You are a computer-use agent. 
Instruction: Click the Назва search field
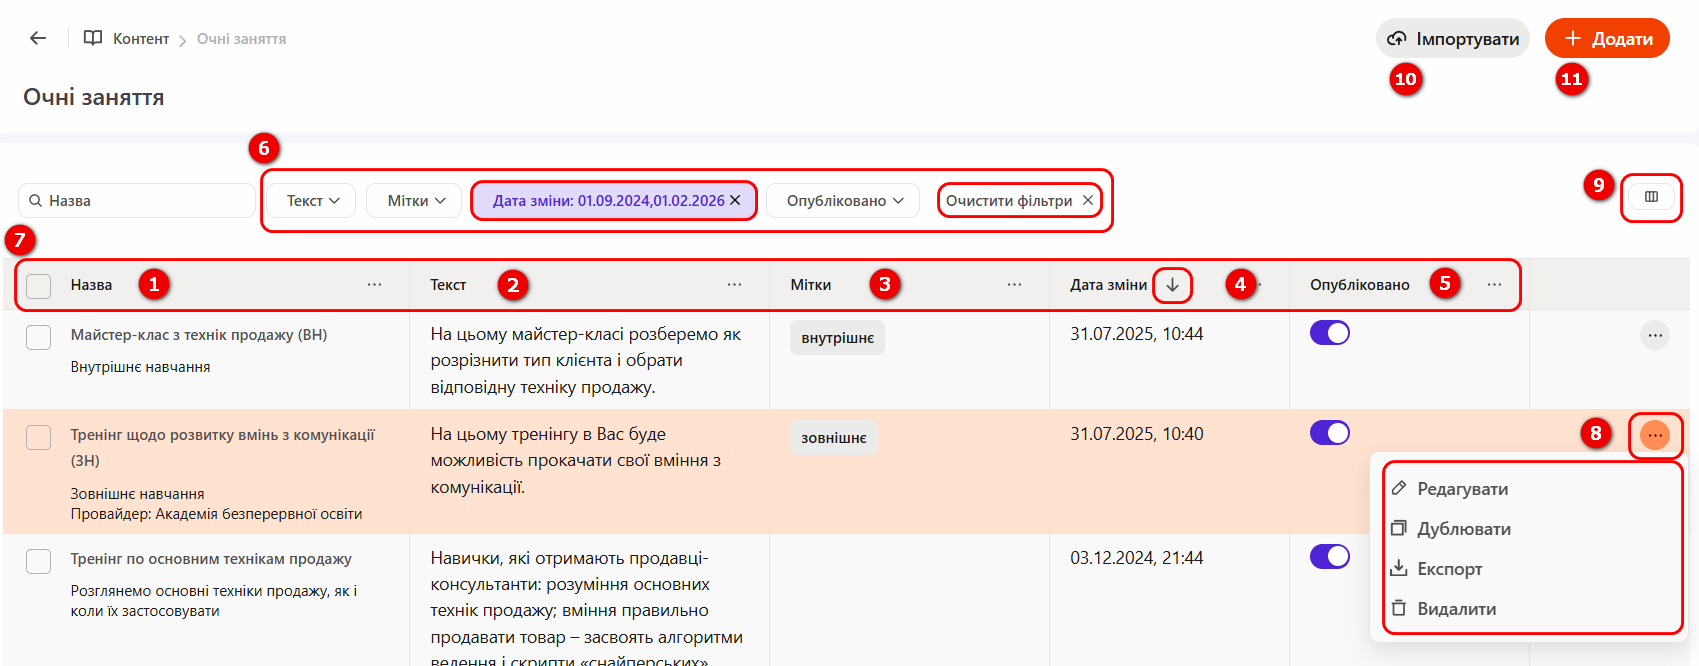pos(140,201)
